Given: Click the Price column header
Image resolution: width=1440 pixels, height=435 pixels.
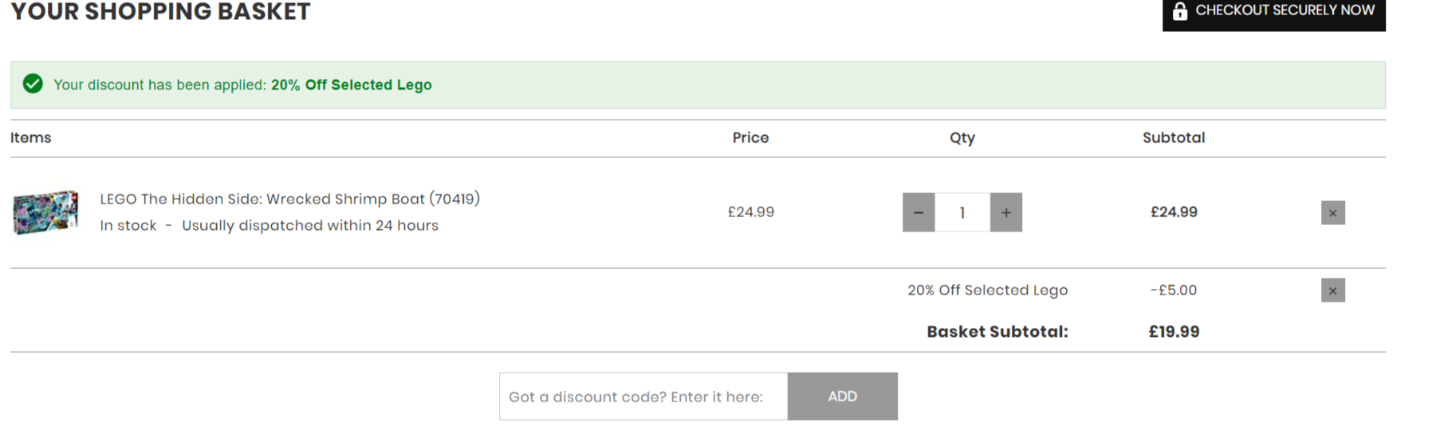Looking at the screenshot, I should coord(750,138).
